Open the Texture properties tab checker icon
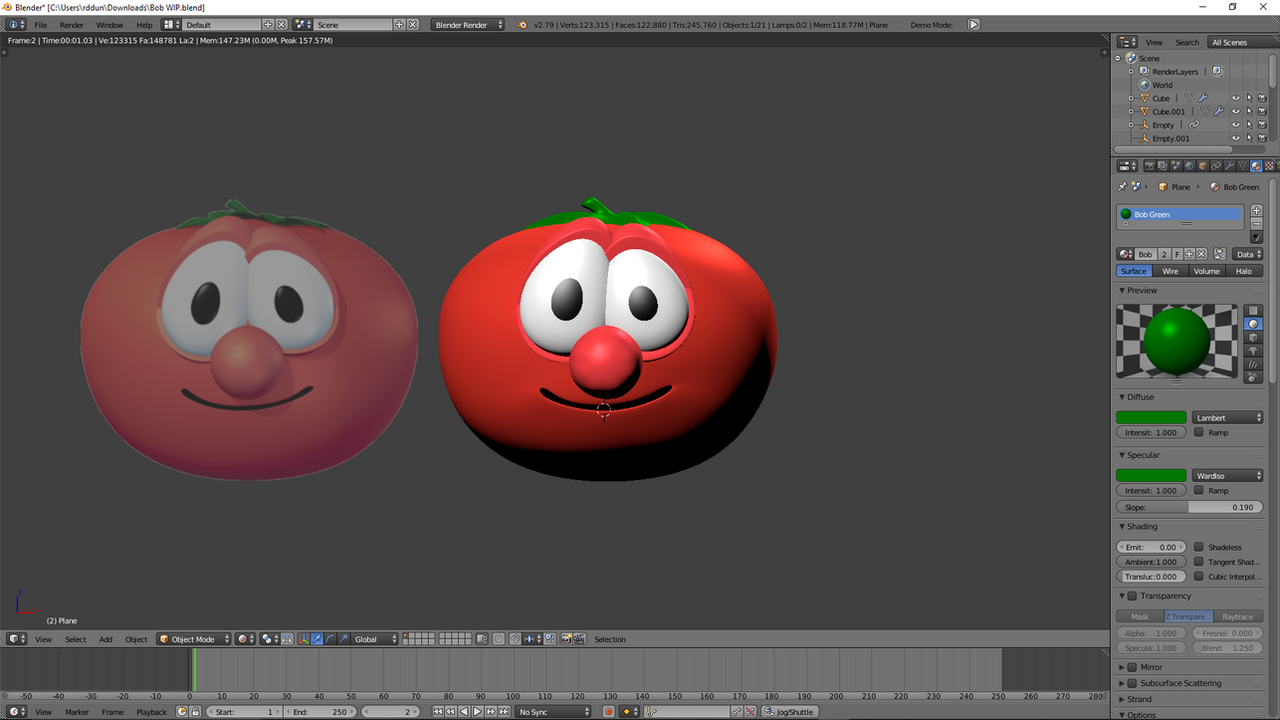Viewport: 1280px width, 720px height. point(1269,166)
